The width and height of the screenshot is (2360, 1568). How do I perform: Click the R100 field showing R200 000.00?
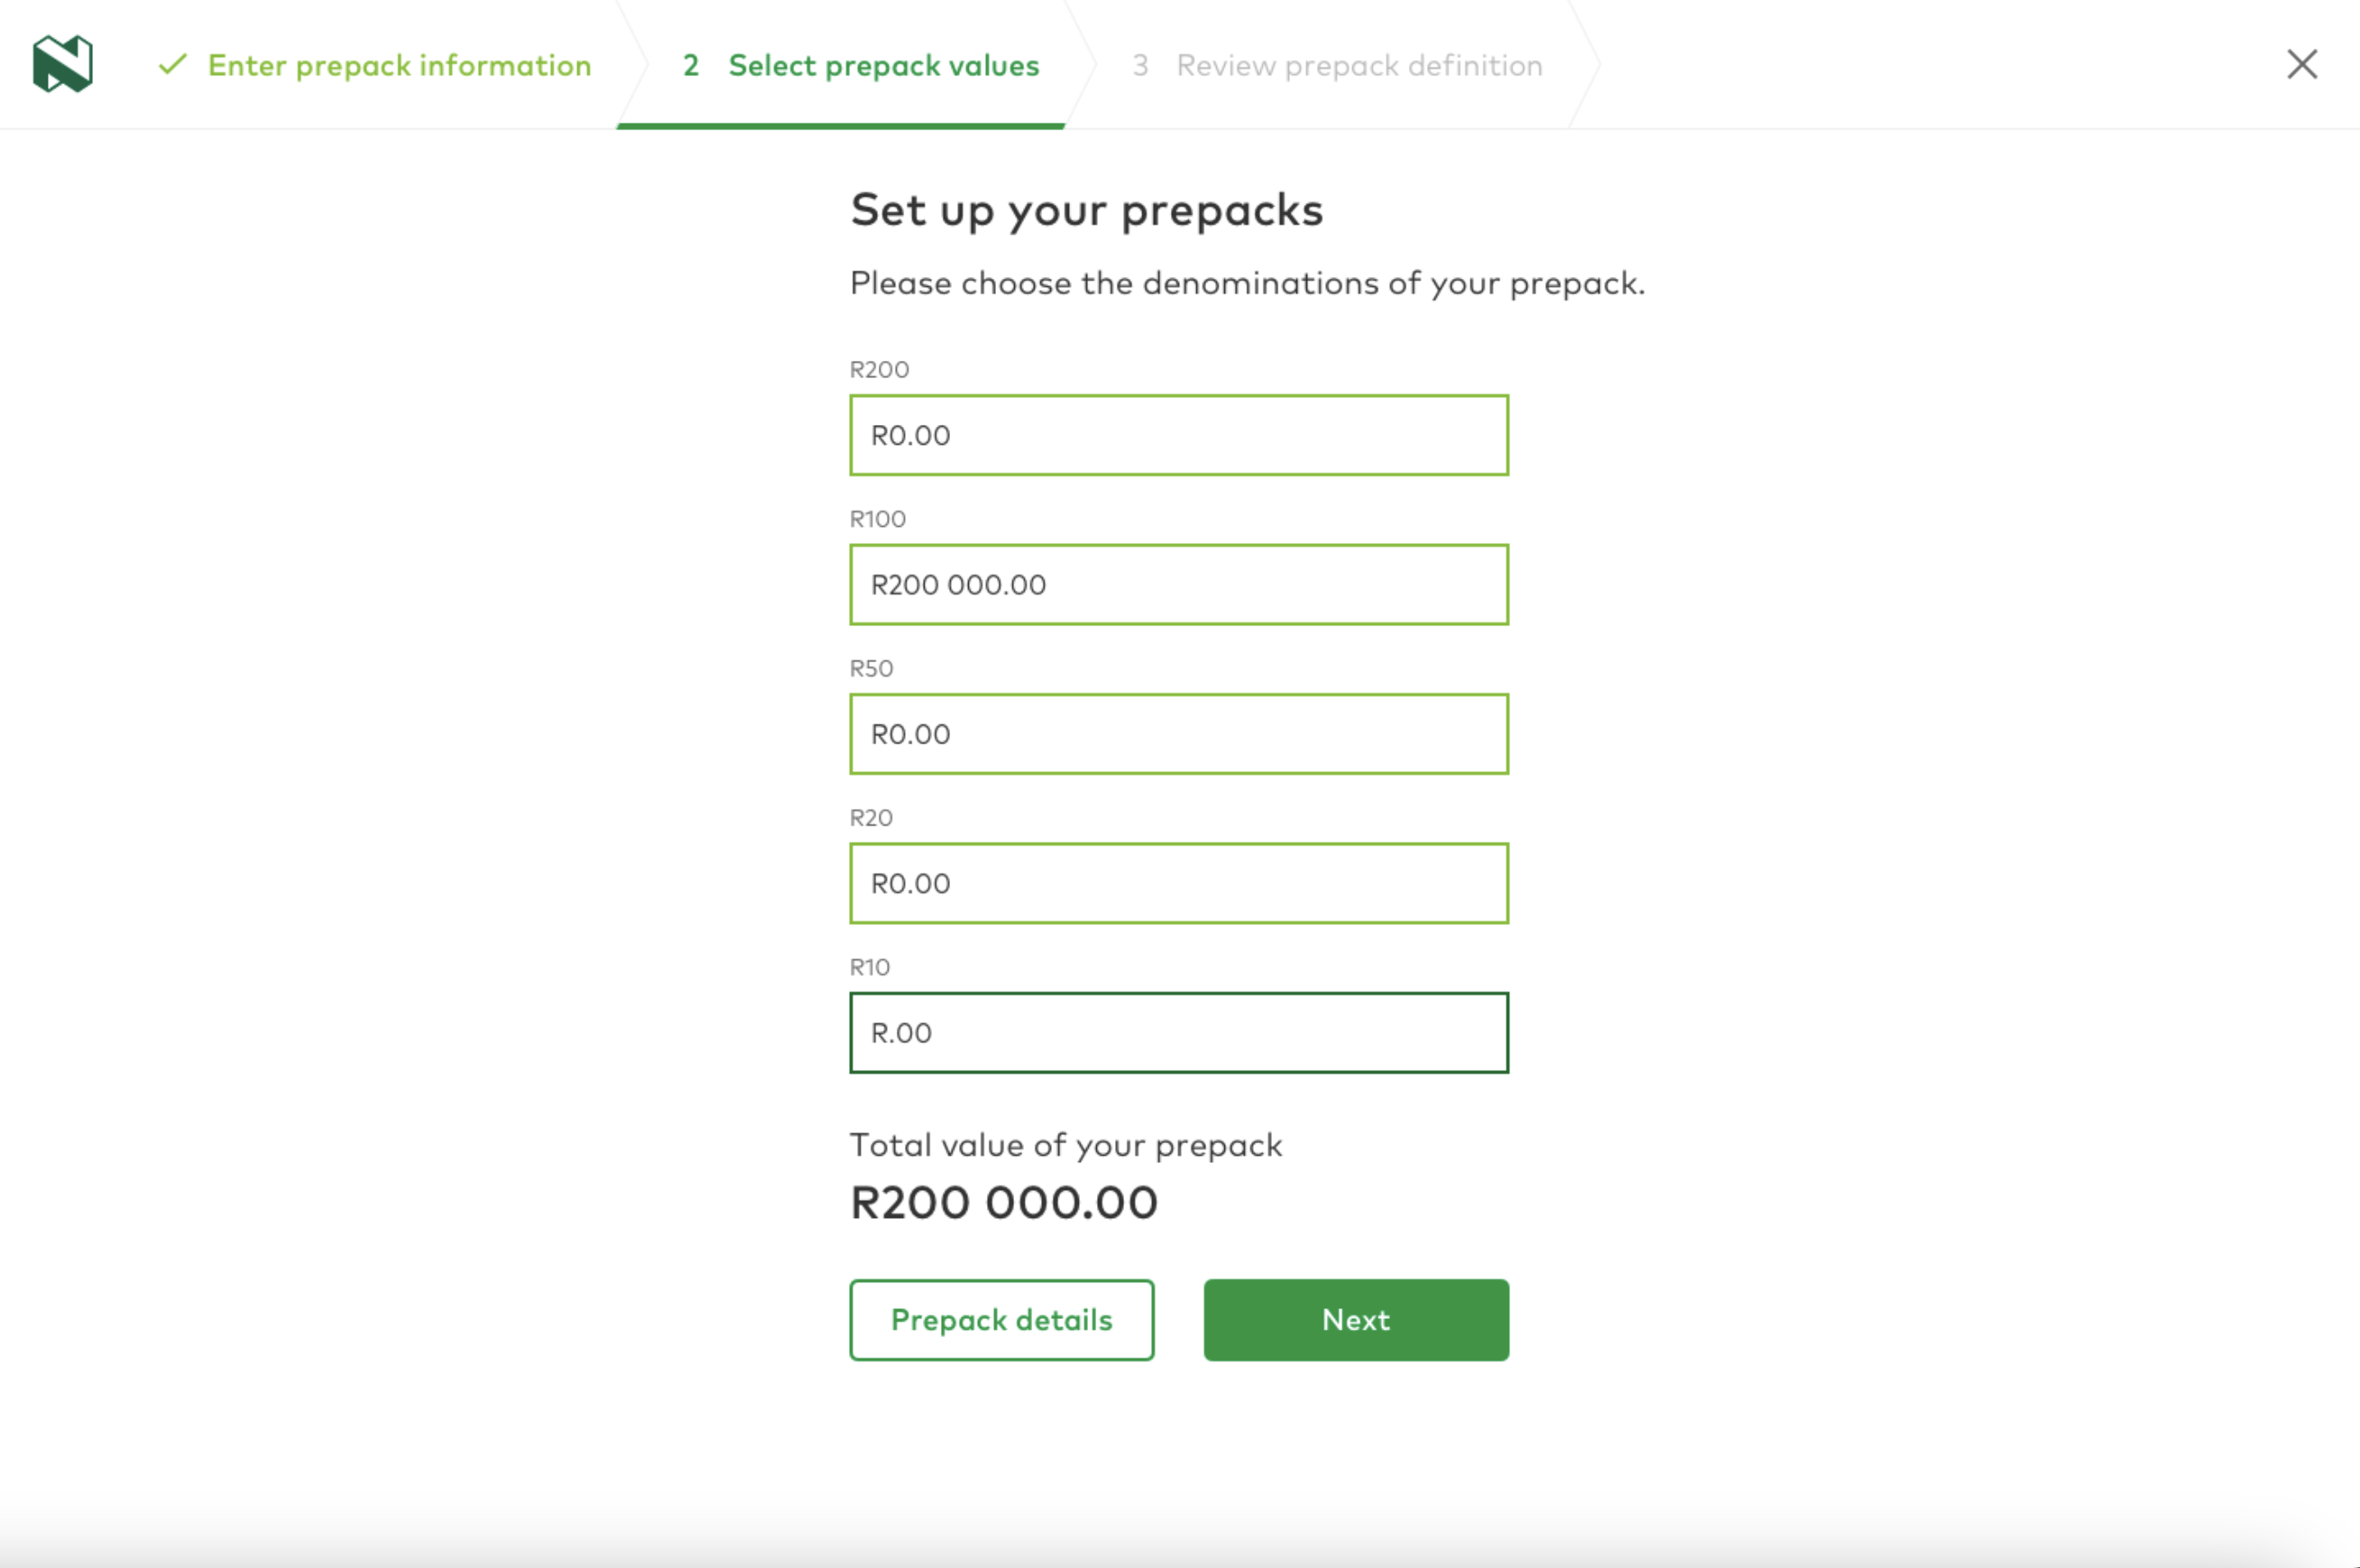tap(1178, 585)
